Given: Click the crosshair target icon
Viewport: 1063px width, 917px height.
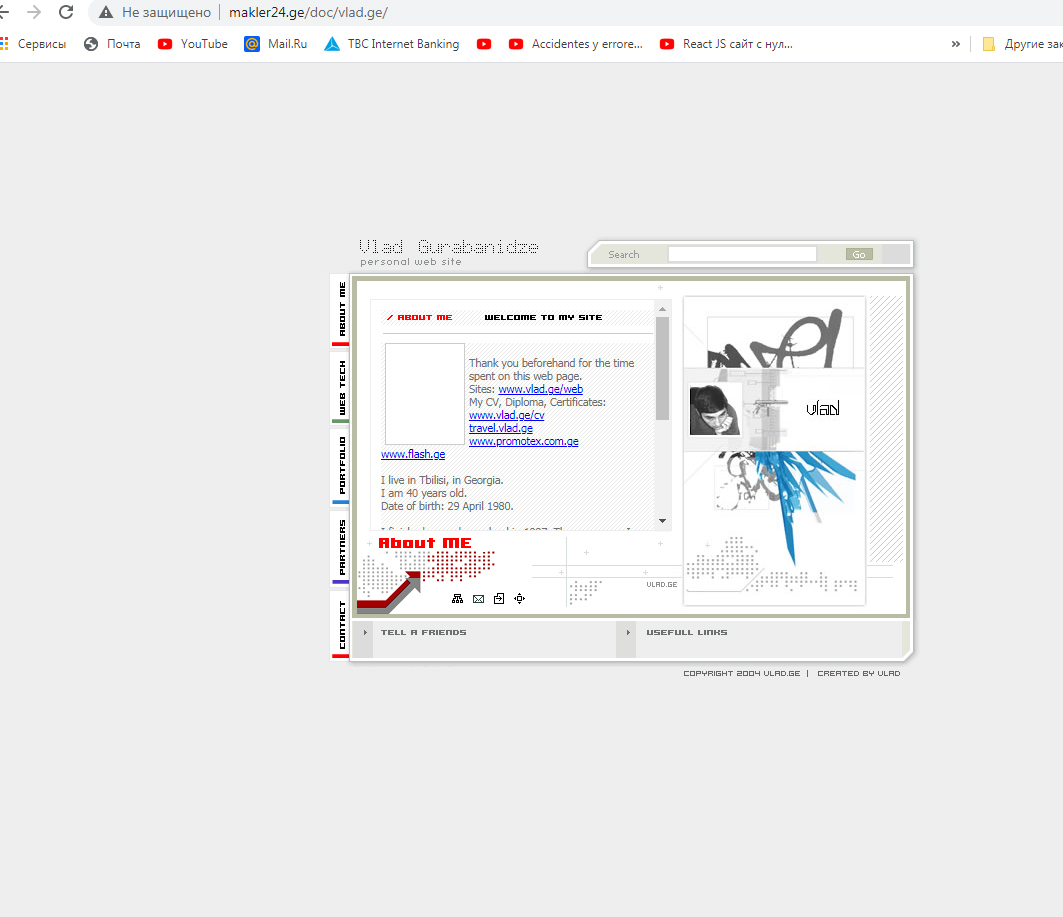Looking at the screenshot, I should [519, 599].
